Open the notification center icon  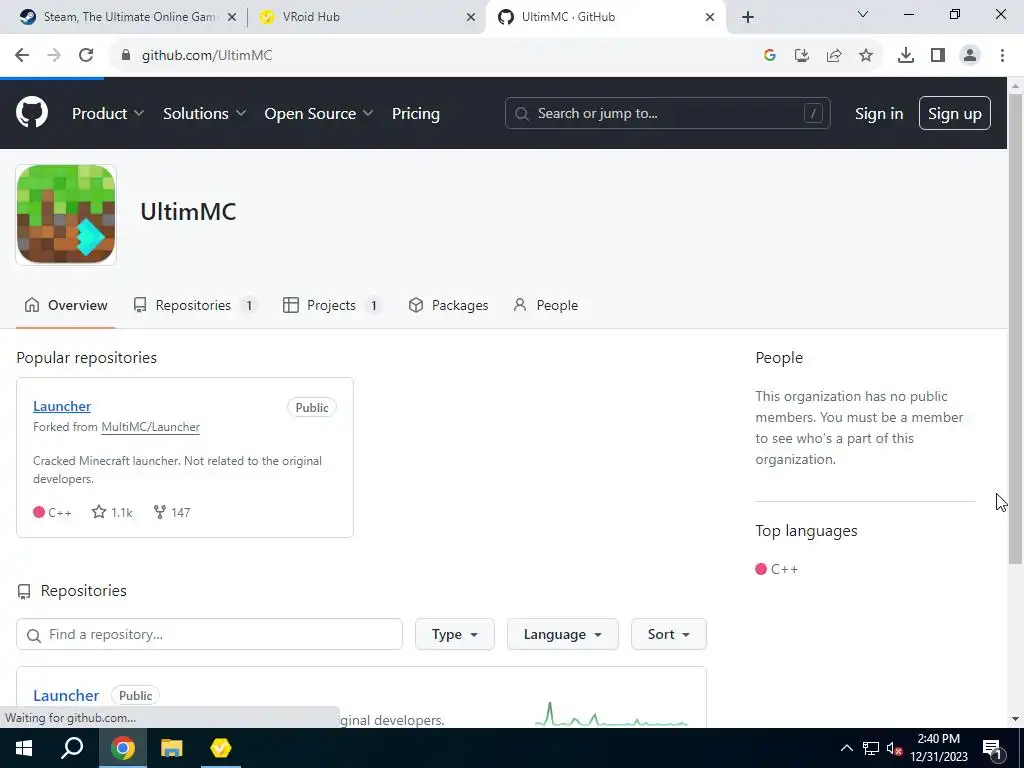(993, 748)
